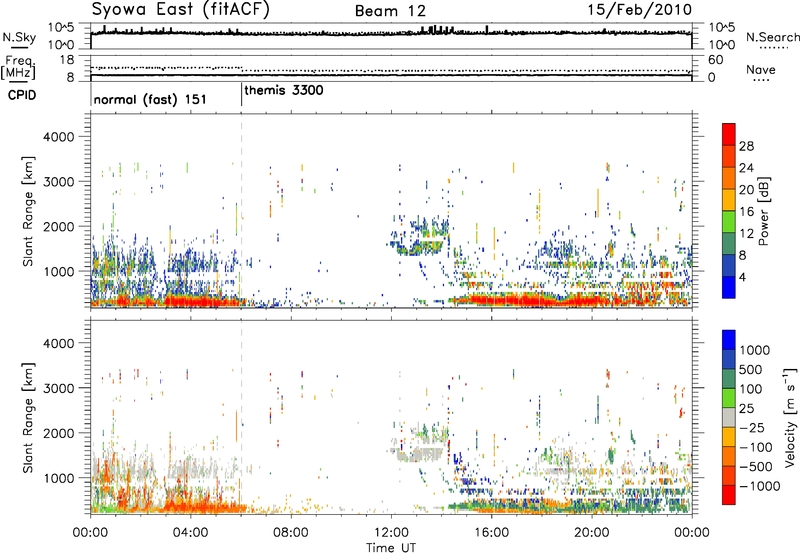
Task: Select the 'Velocity [m s-1]' colorbar title
Action: pyautogui.click(x=790, y=417)
